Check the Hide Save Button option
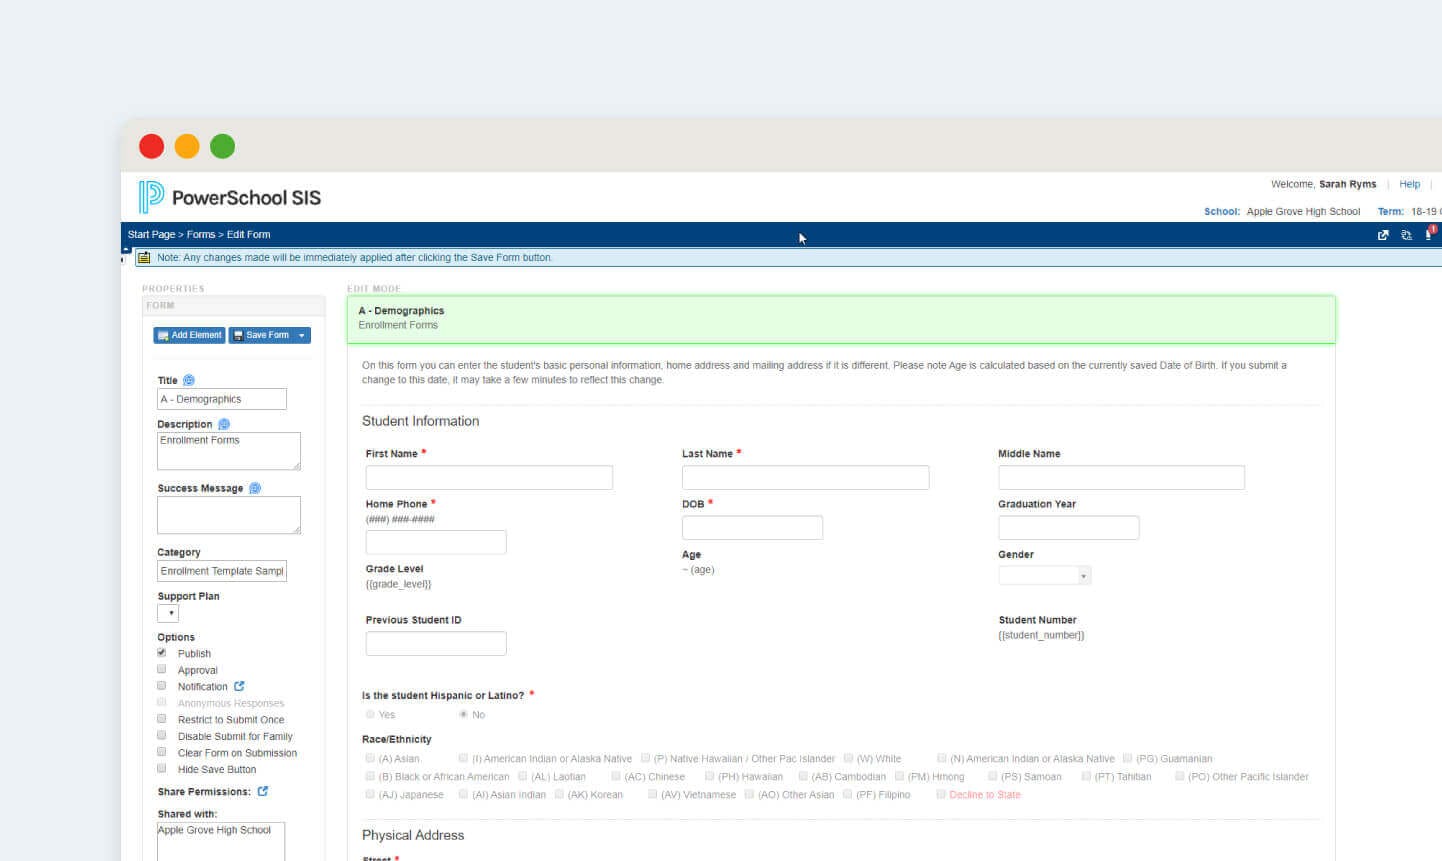Image resolution: width=1442 pixels, height=861 pixels. point(162,768)
